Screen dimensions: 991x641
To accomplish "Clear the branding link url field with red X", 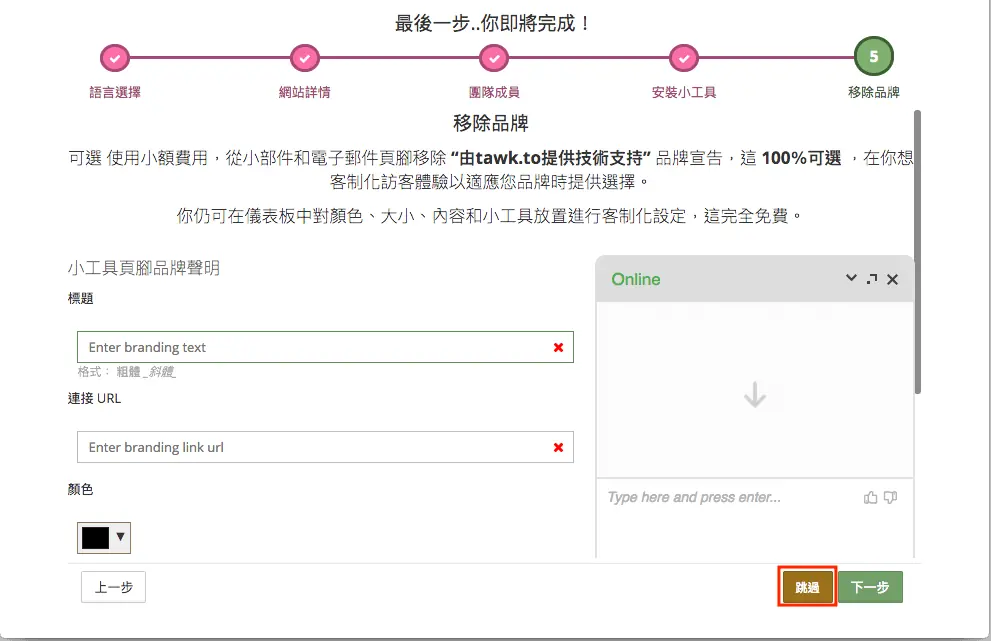I will pos(558,448).
